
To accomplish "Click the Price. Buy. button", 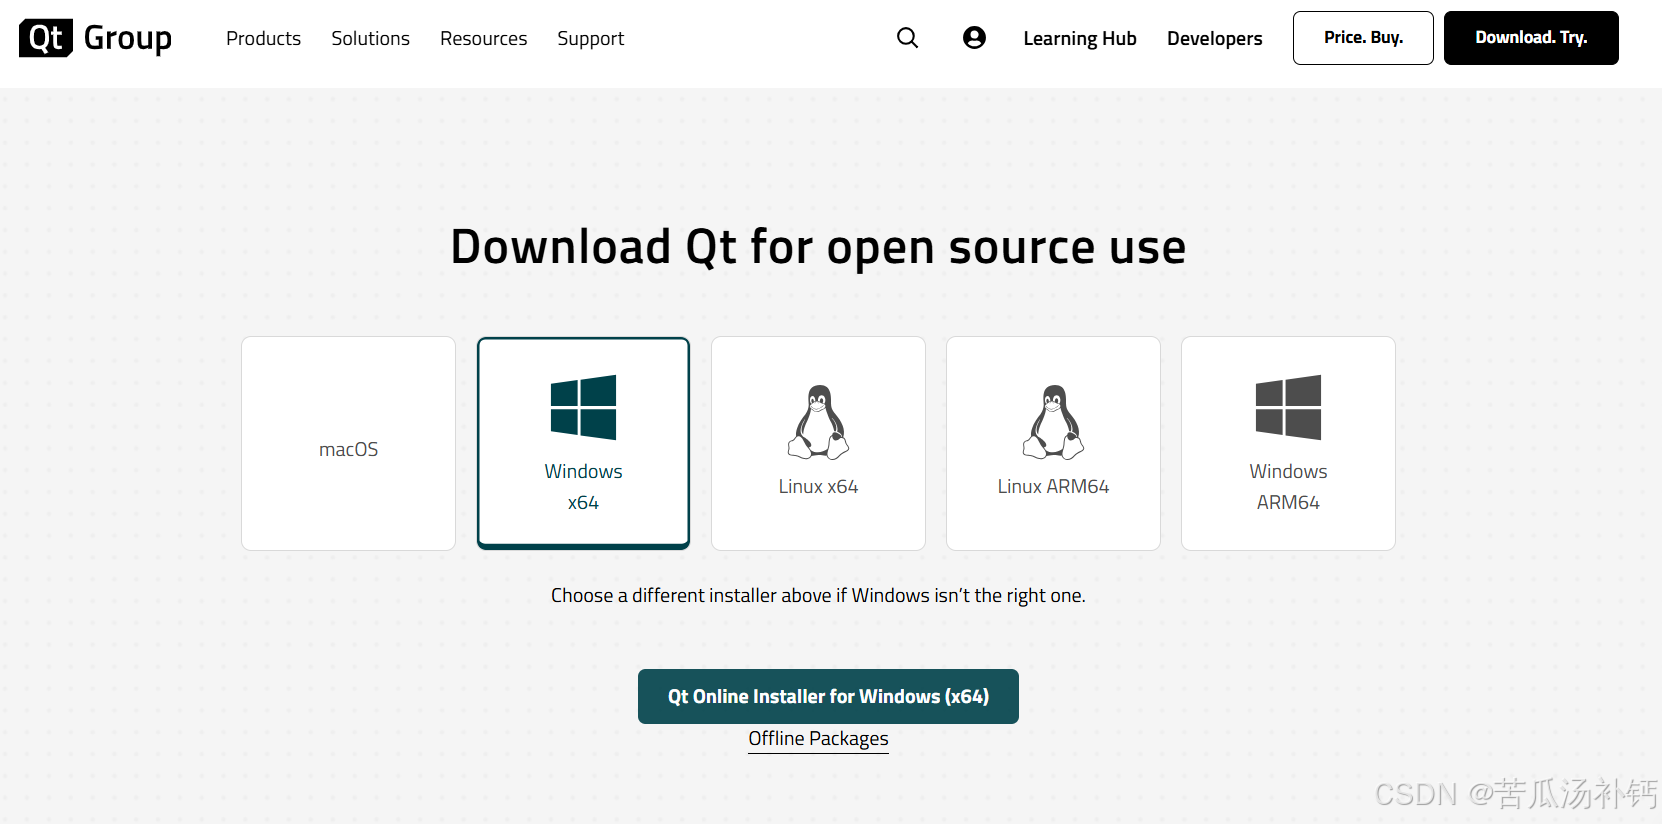I will click(1363, 38).
